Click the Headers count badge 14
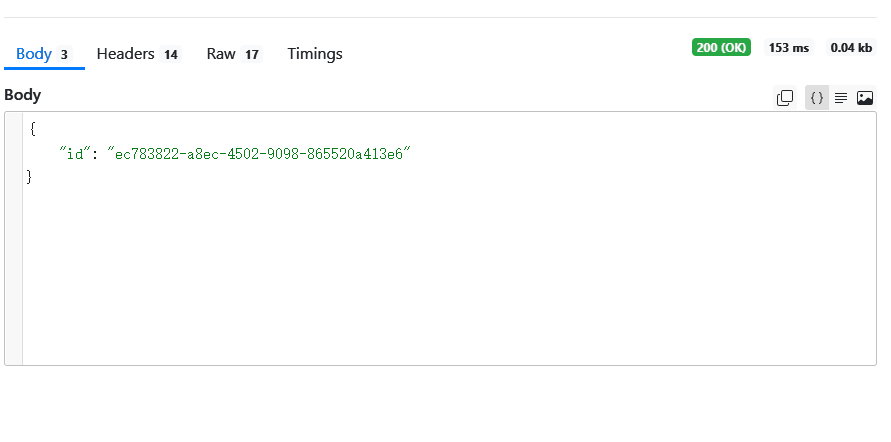The height and width of the screenshot is (442, 891). [171, 55]
